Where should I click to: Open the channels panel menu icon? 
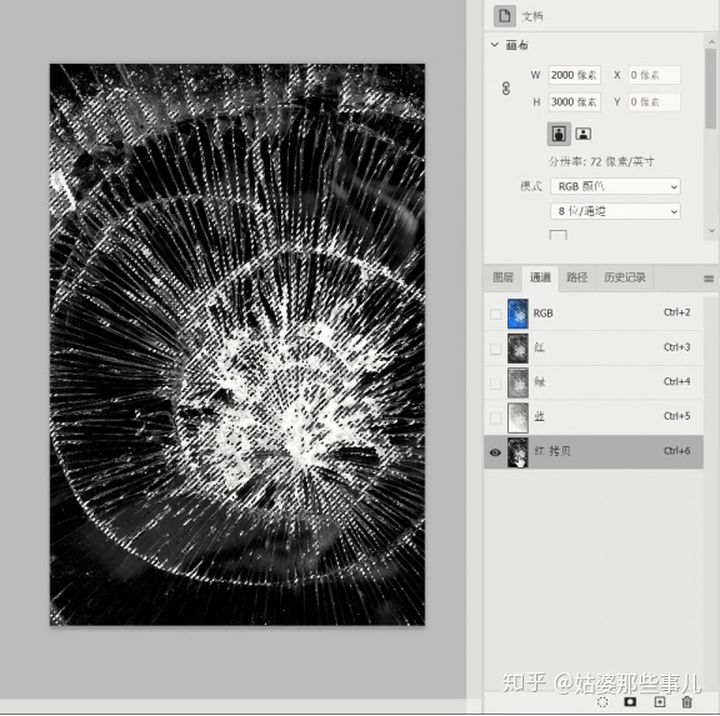[709, 278]
